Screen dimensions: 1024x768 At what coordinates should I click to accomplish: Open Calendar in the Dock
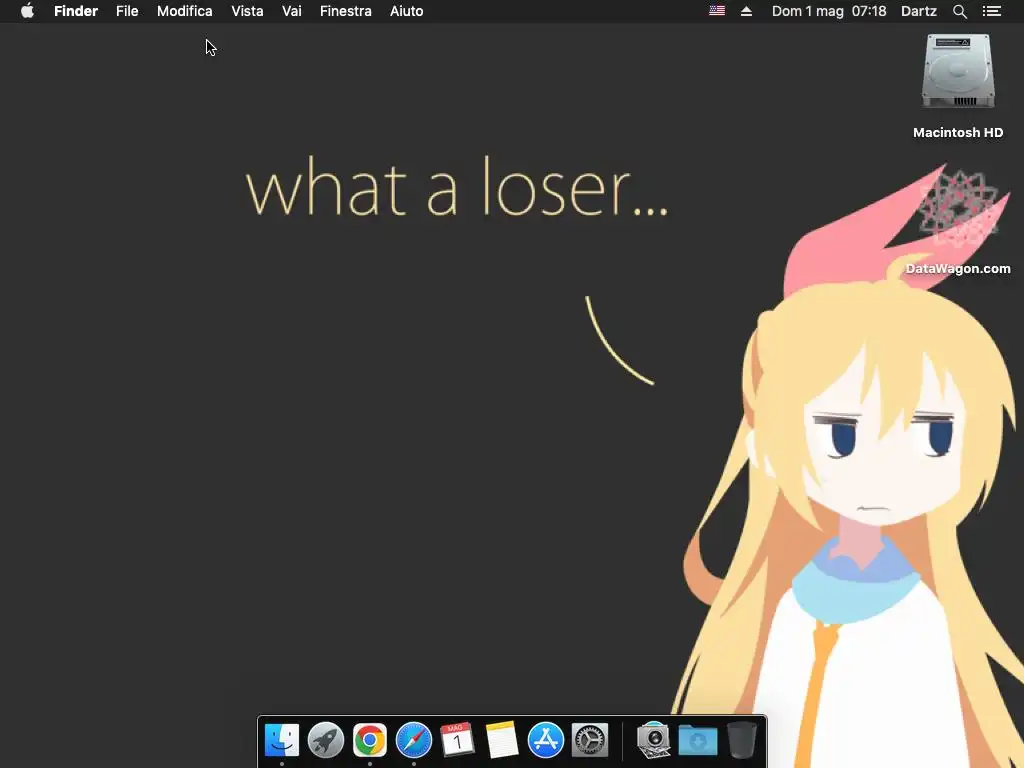click(x=457, y=740)
